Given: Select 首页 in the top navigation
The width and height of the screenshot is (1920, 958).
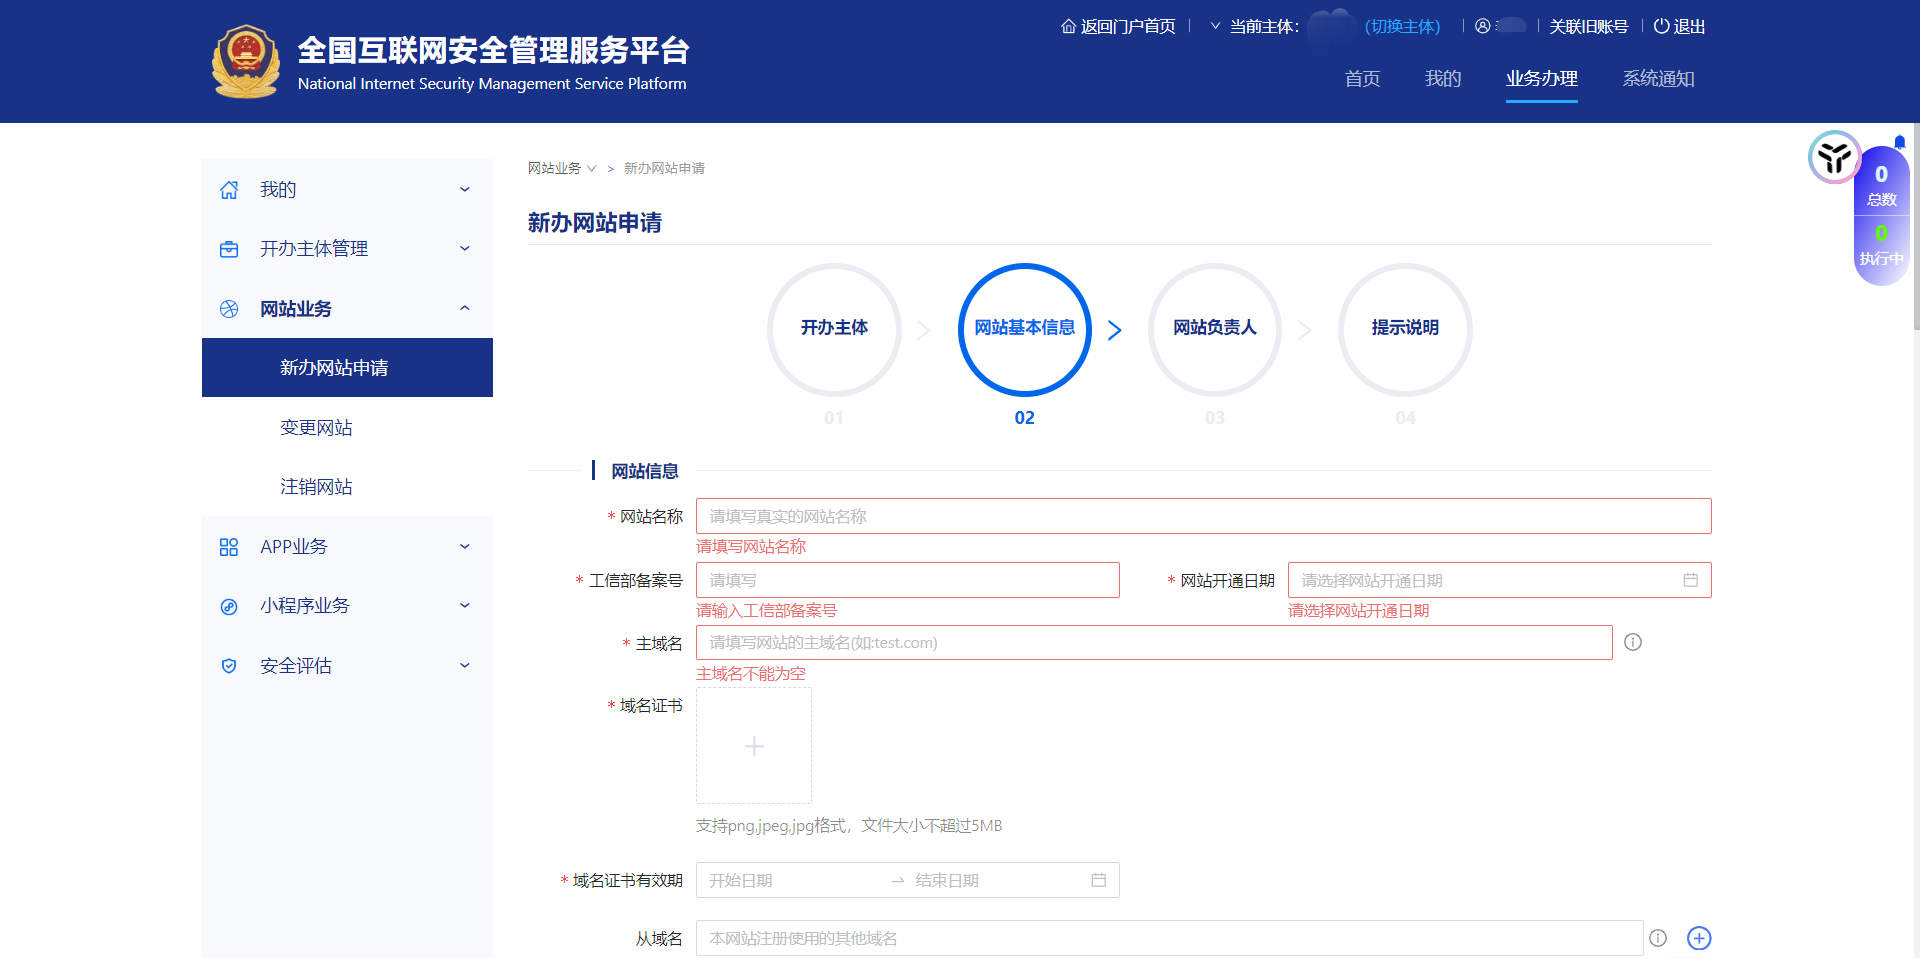Looking at the screenshot, I should pos(1361,79).
